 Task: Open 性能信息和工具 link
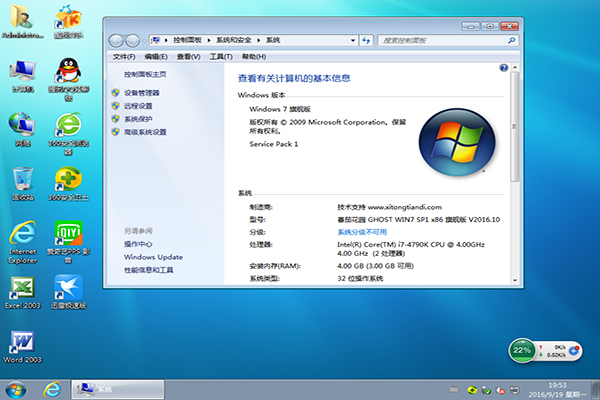tap(148, 270)
